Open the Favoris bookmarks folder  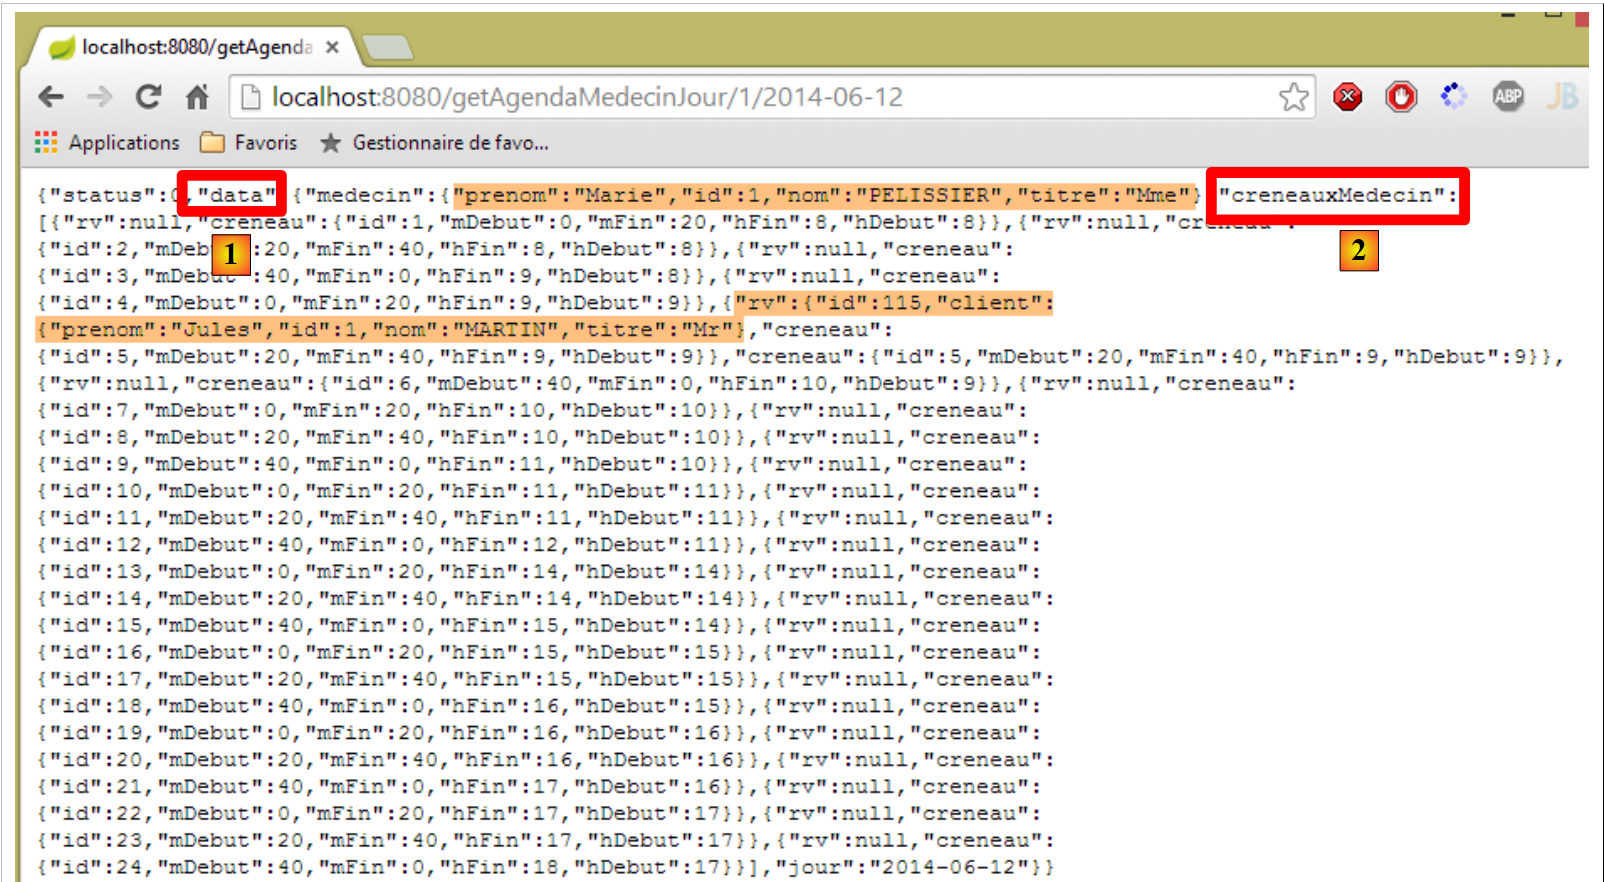249,143
